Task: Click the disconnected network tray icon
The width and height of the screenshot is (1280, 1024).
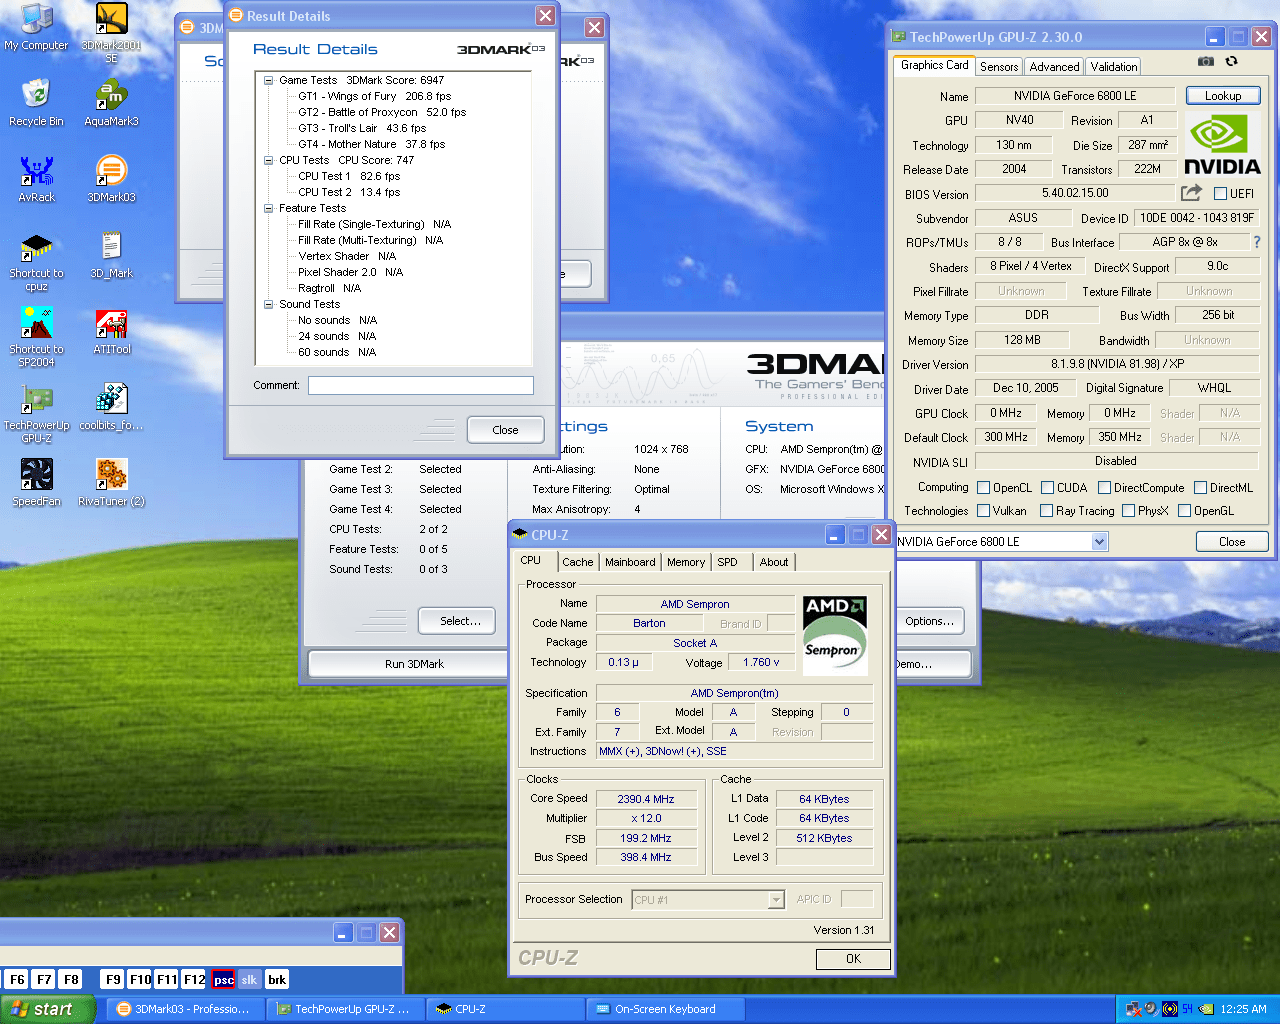Action: point(1134,1009)
